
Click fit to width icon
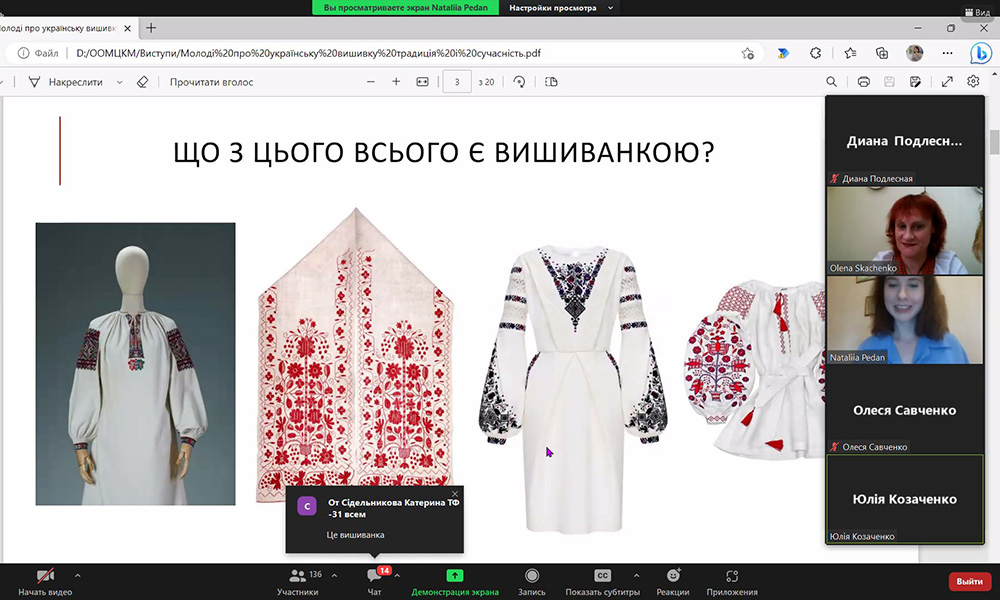tap(422, 82)
